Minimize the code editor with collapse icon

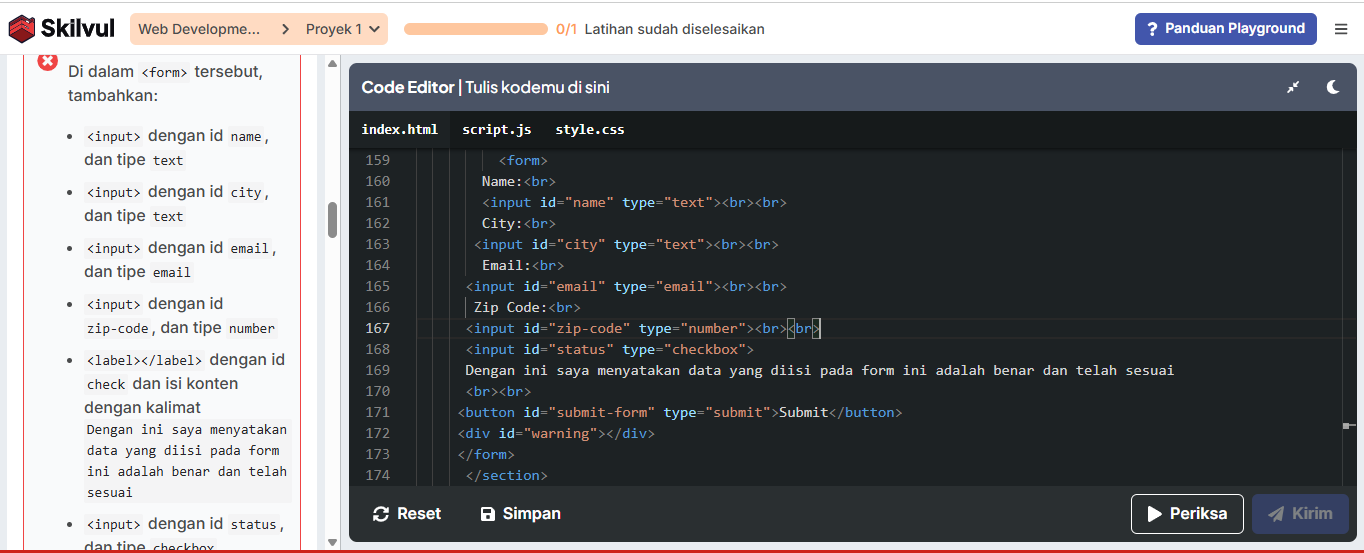click(x=1293, y=87)
